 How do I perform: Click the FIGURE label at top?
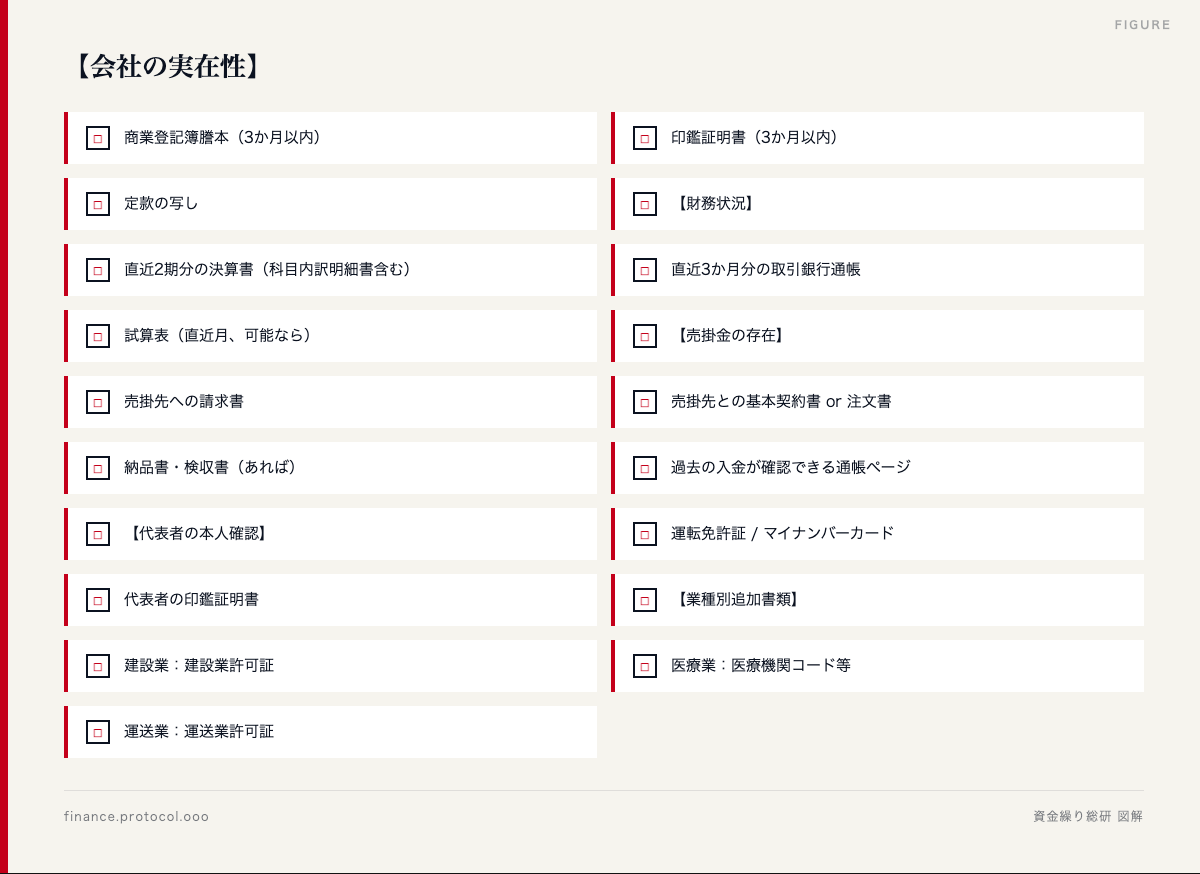[1143, 25]
